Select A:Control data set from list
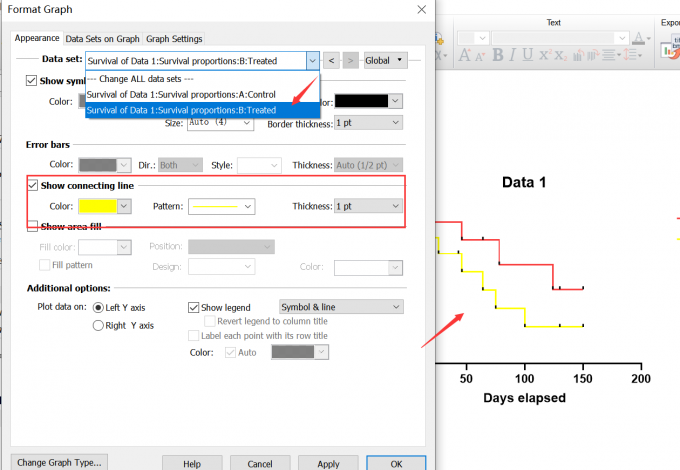This screenshot has width=680, height=470. tap(203, 95)
